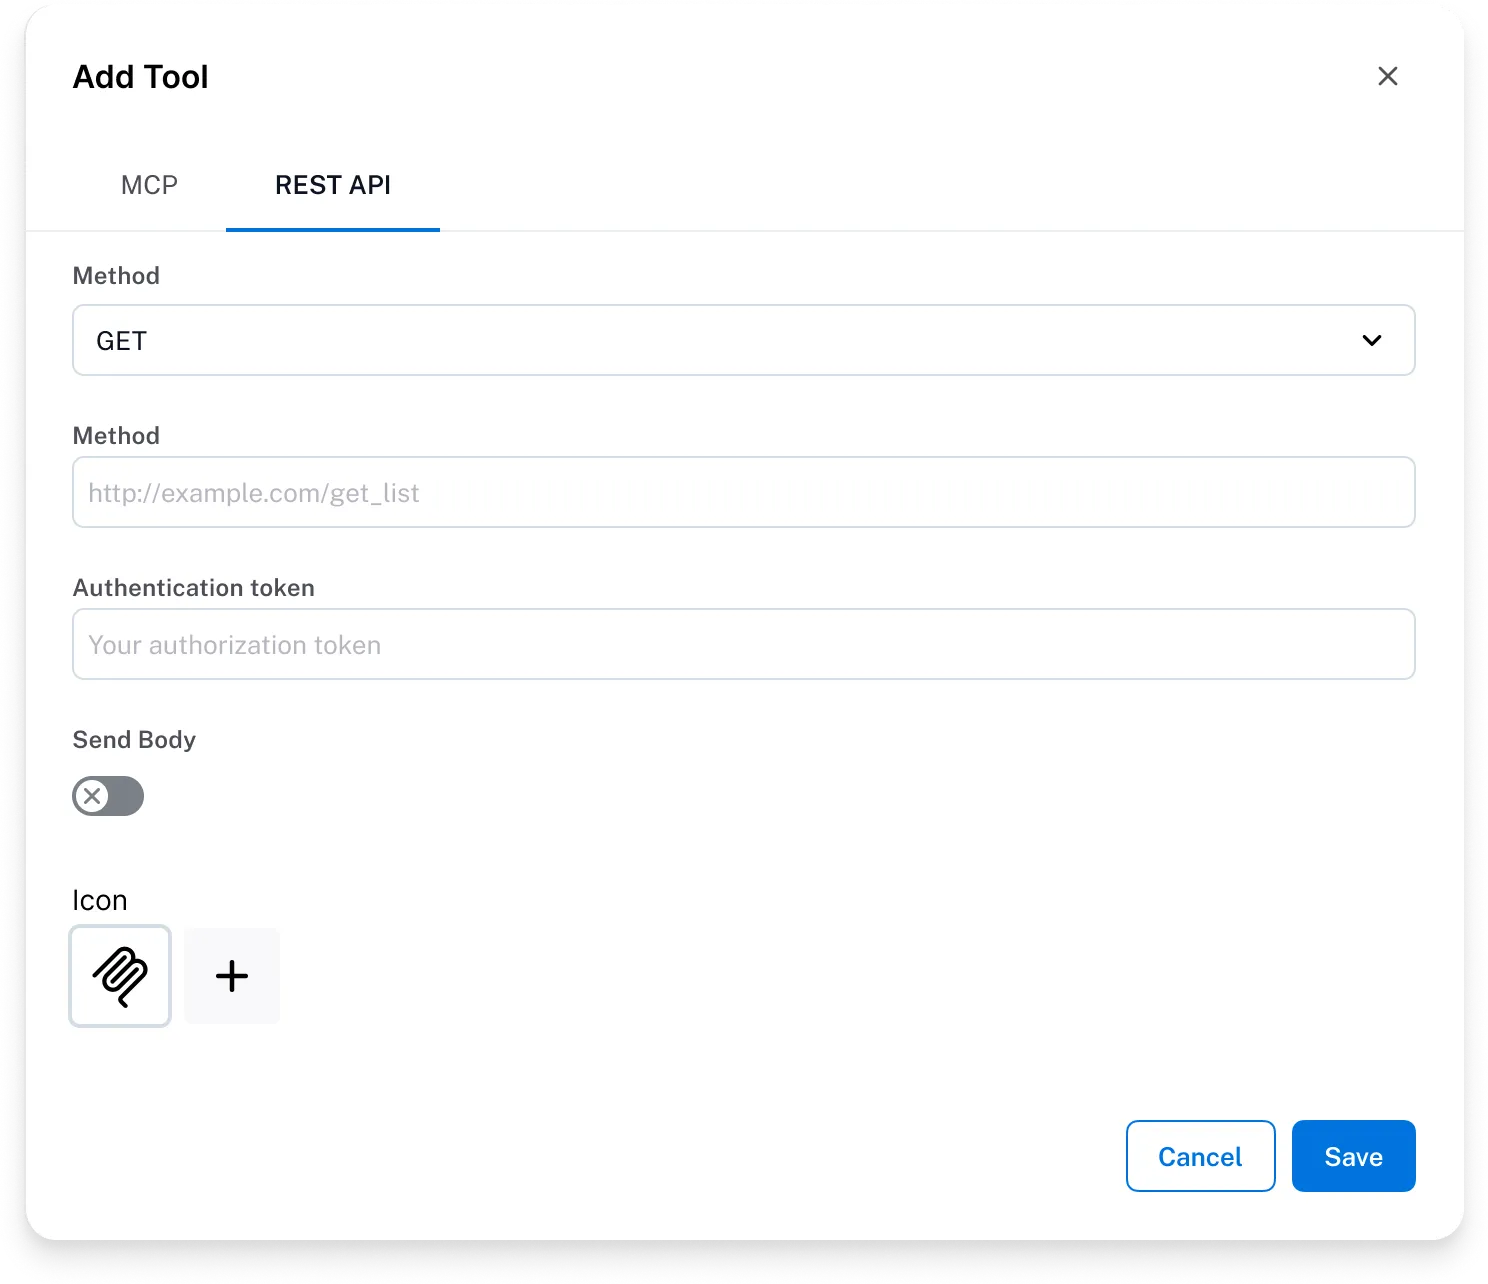Screen dimensions: 1488x1284
Task: Cancel adding the tool
Action: click(1200, 1156)
